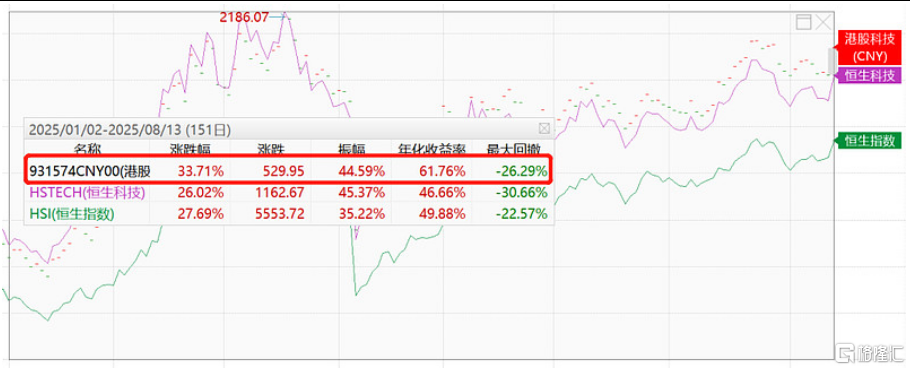Click the 2186.07 peak price label
This screenshot has height=370, width=910.
click(244, 17)
